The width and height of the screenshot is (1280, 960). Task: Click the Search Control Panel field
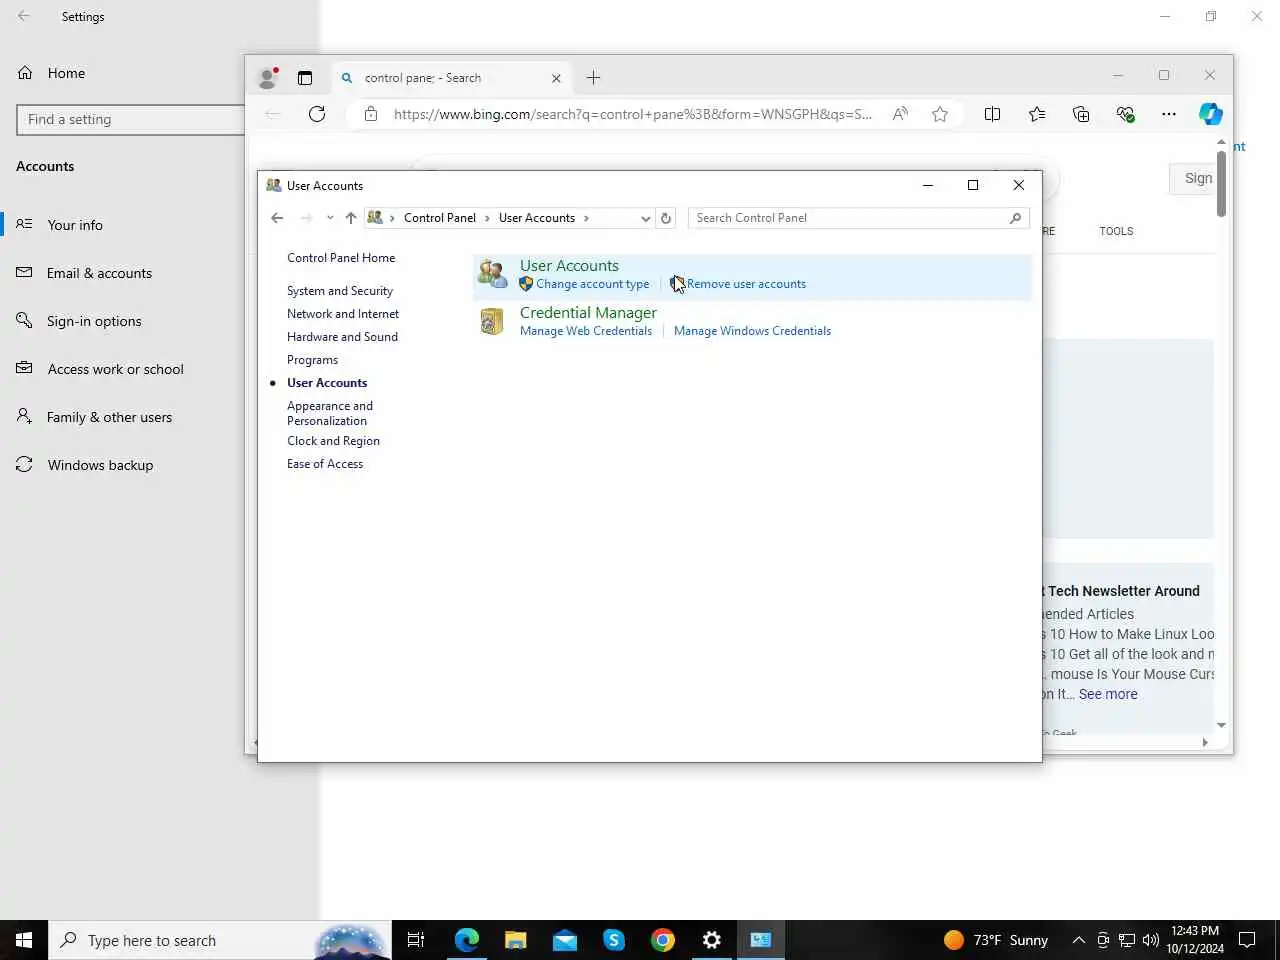coord(860,218)
